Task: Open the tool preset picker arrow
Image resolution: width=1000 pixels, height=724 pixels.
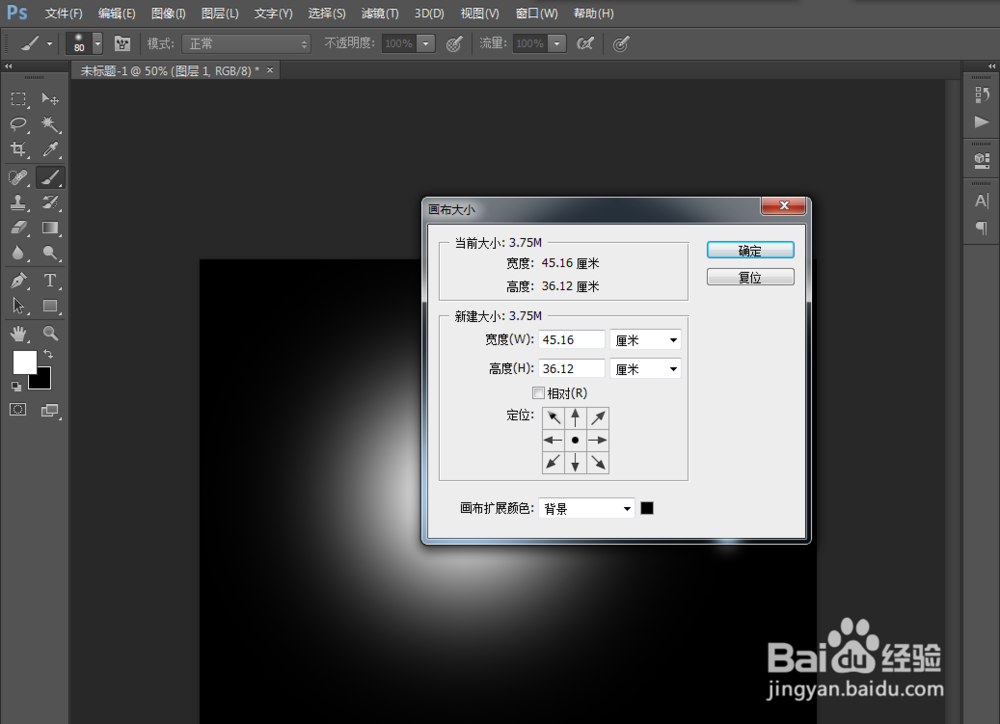Action: pyautogui.click(x=49, y=43)
